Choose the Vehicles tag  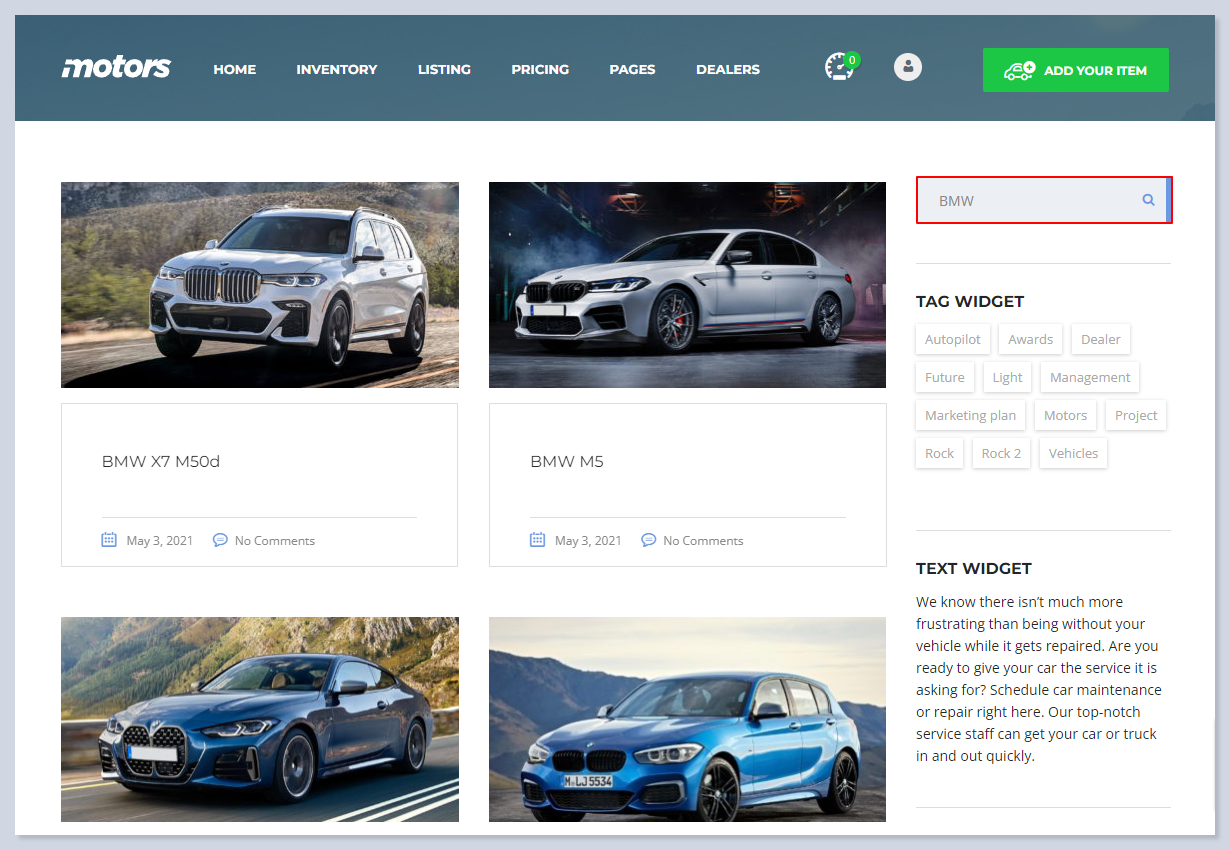pyautogui.click(x=1073, y=453)
